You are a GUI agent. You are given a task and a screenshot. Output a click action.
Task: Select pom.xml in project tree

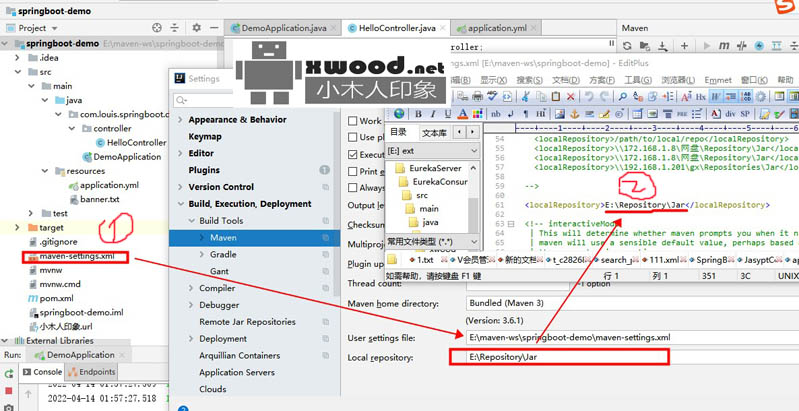point(57,298)
